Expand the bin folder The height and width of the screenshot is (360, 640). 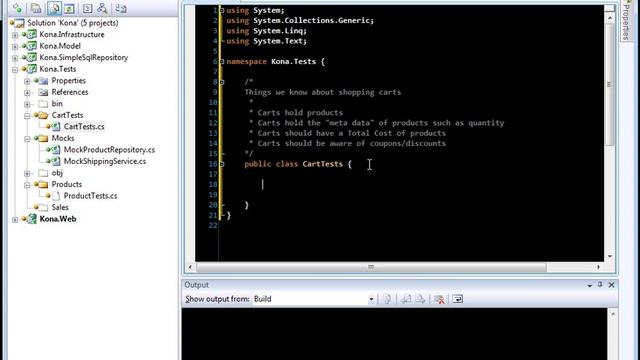tap(27, 104)
